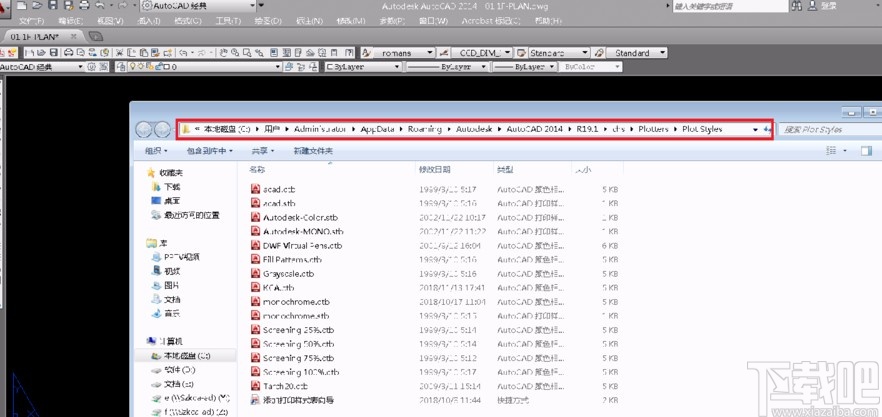Click Undo in the quick access toolbar
Image resolution: width=882 pixels, height=417 pixels.
[100, 6]
